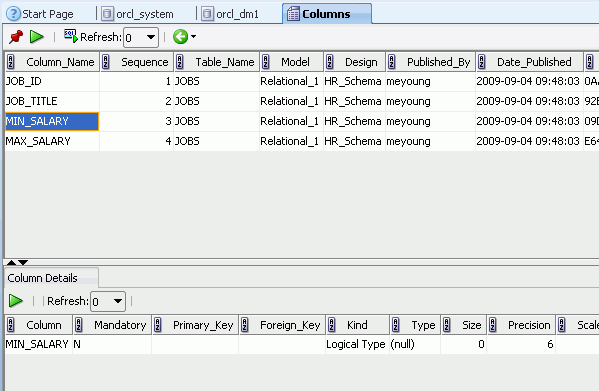Open the top Refresh interval dropdown

pyautogui.click(x=151, y=37)
